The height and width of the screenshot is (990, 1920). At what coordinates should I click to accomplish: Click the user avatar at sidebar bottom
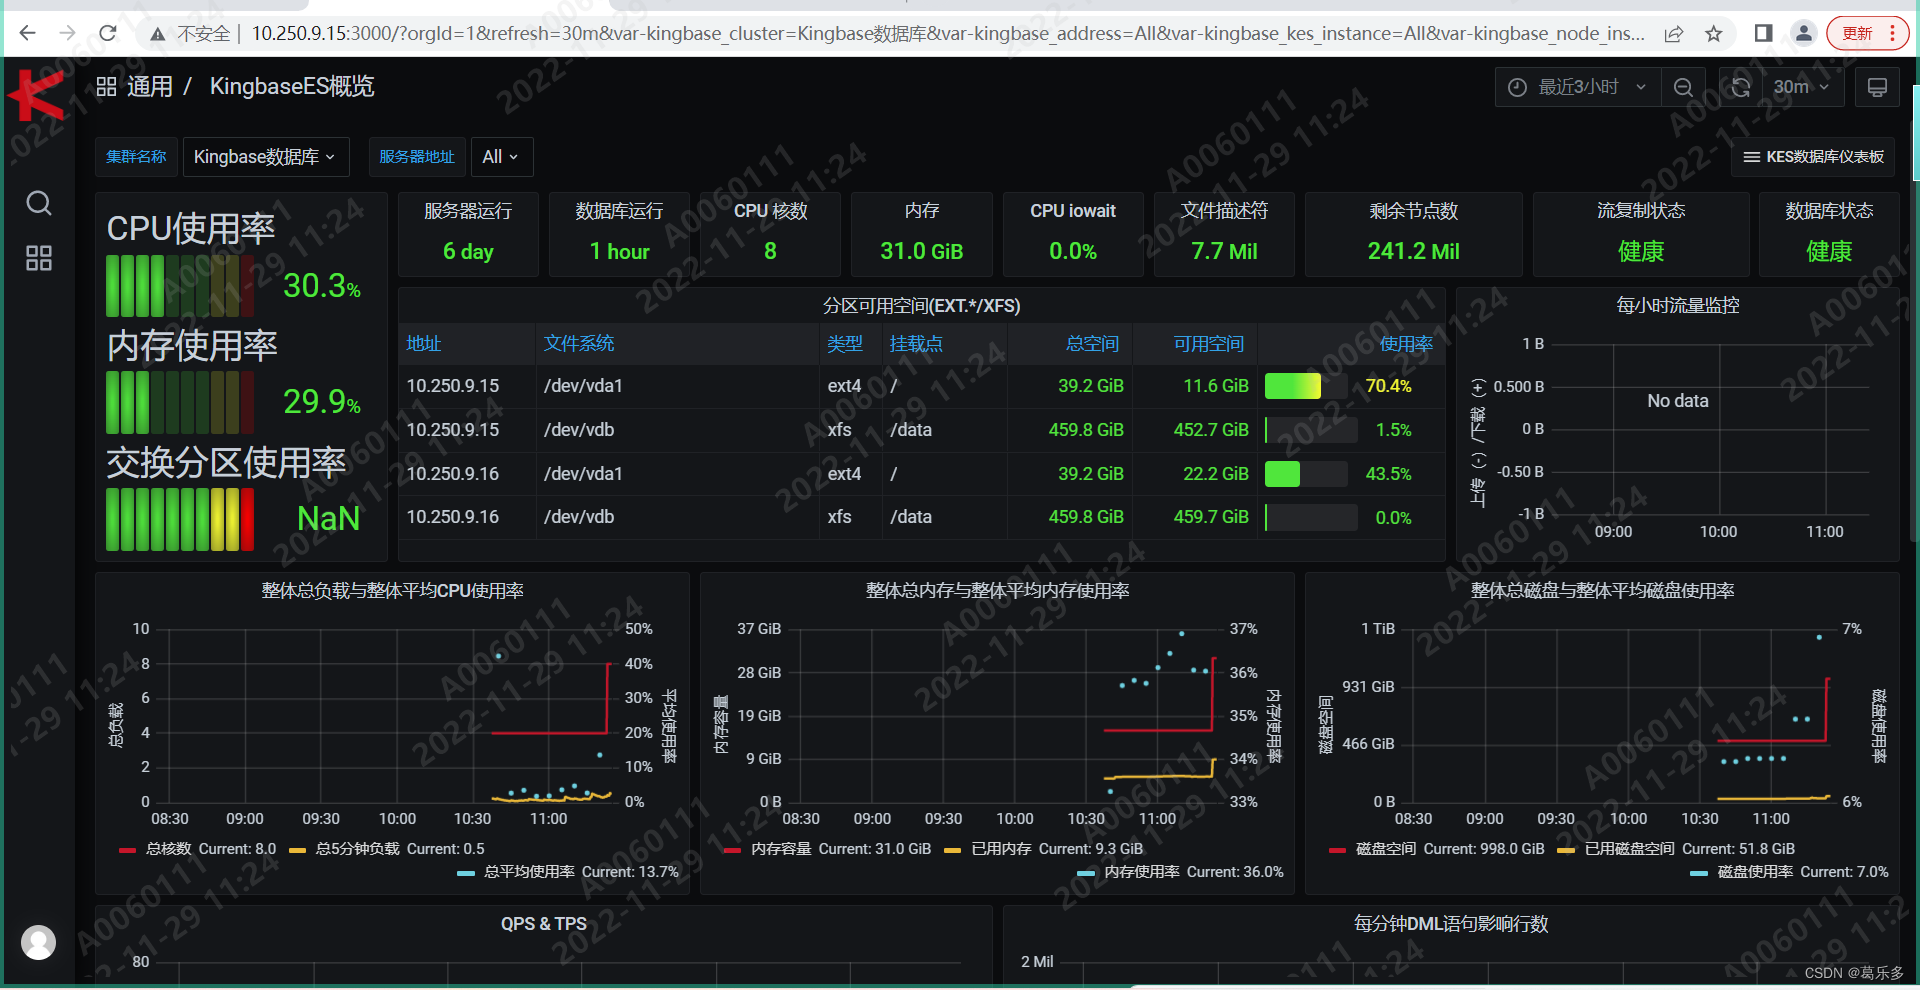38,942
